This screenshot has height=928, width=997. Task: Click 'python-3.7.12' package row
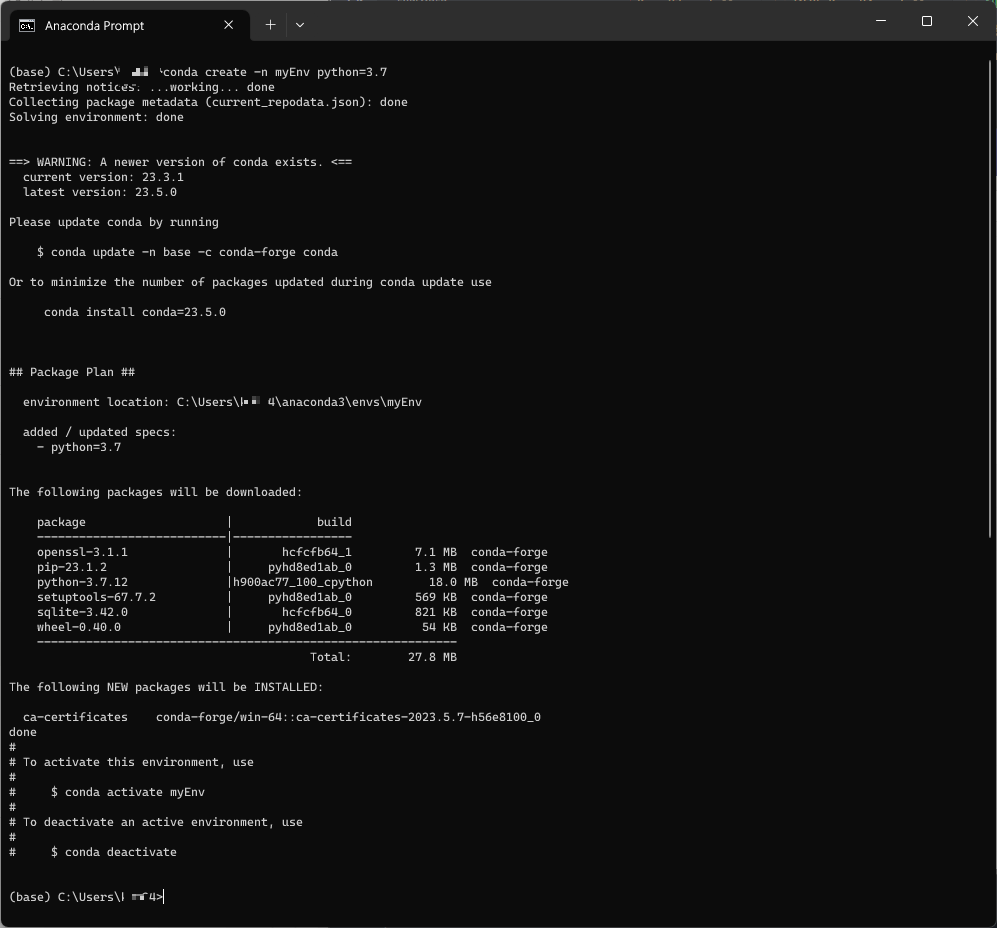click(x=303, y=582)
